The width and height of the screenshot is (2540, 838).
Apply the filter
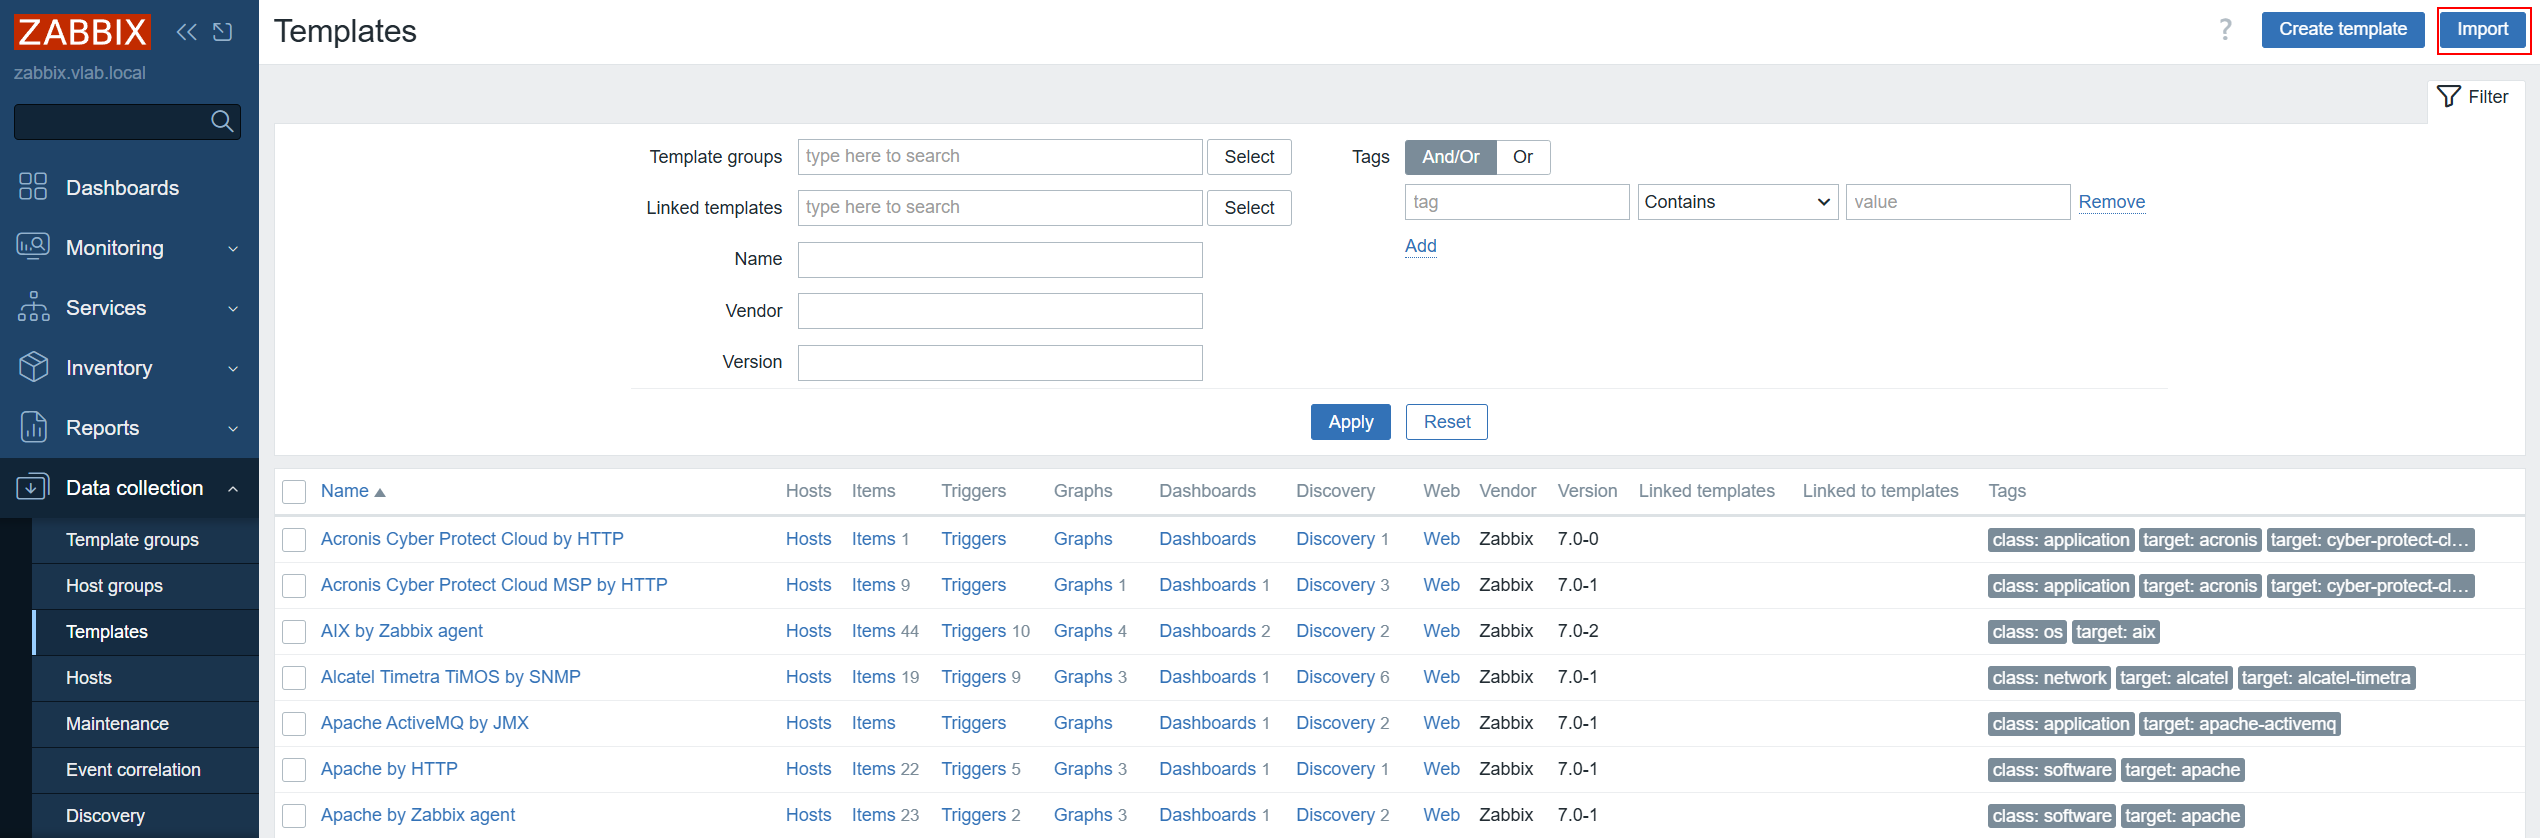1351,422
